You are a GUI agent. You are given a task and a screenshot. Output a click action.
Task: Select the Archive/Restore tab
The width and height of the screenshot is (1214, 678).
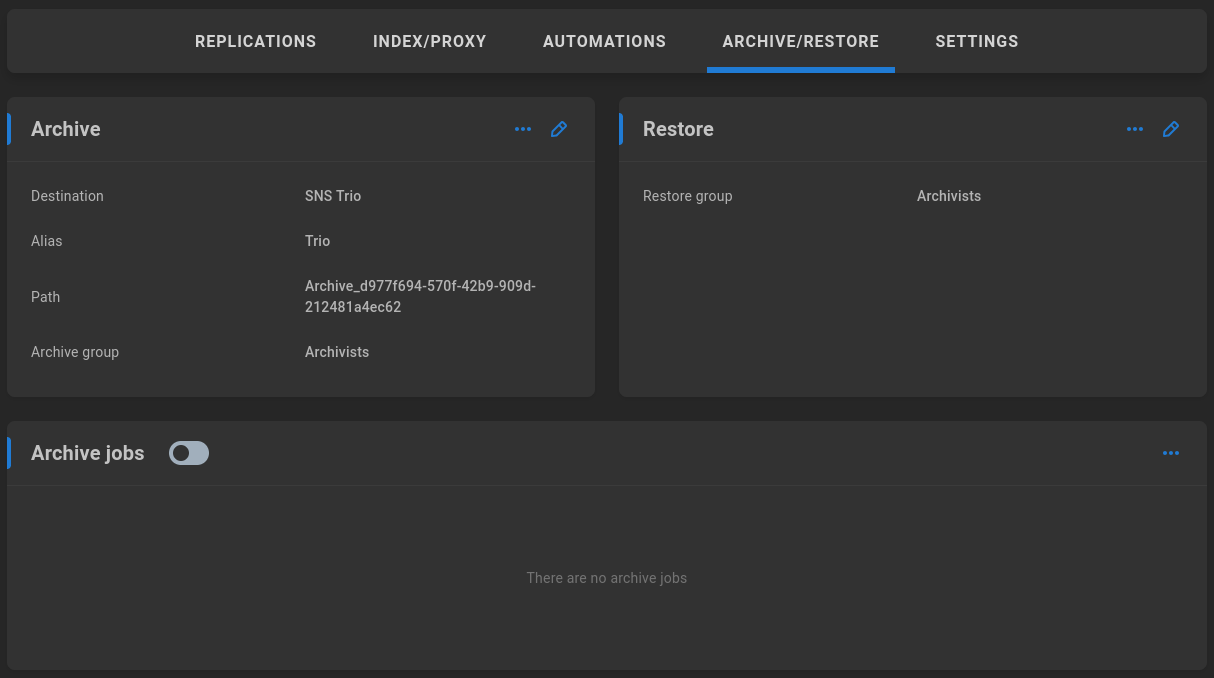(x=801, y=41)
